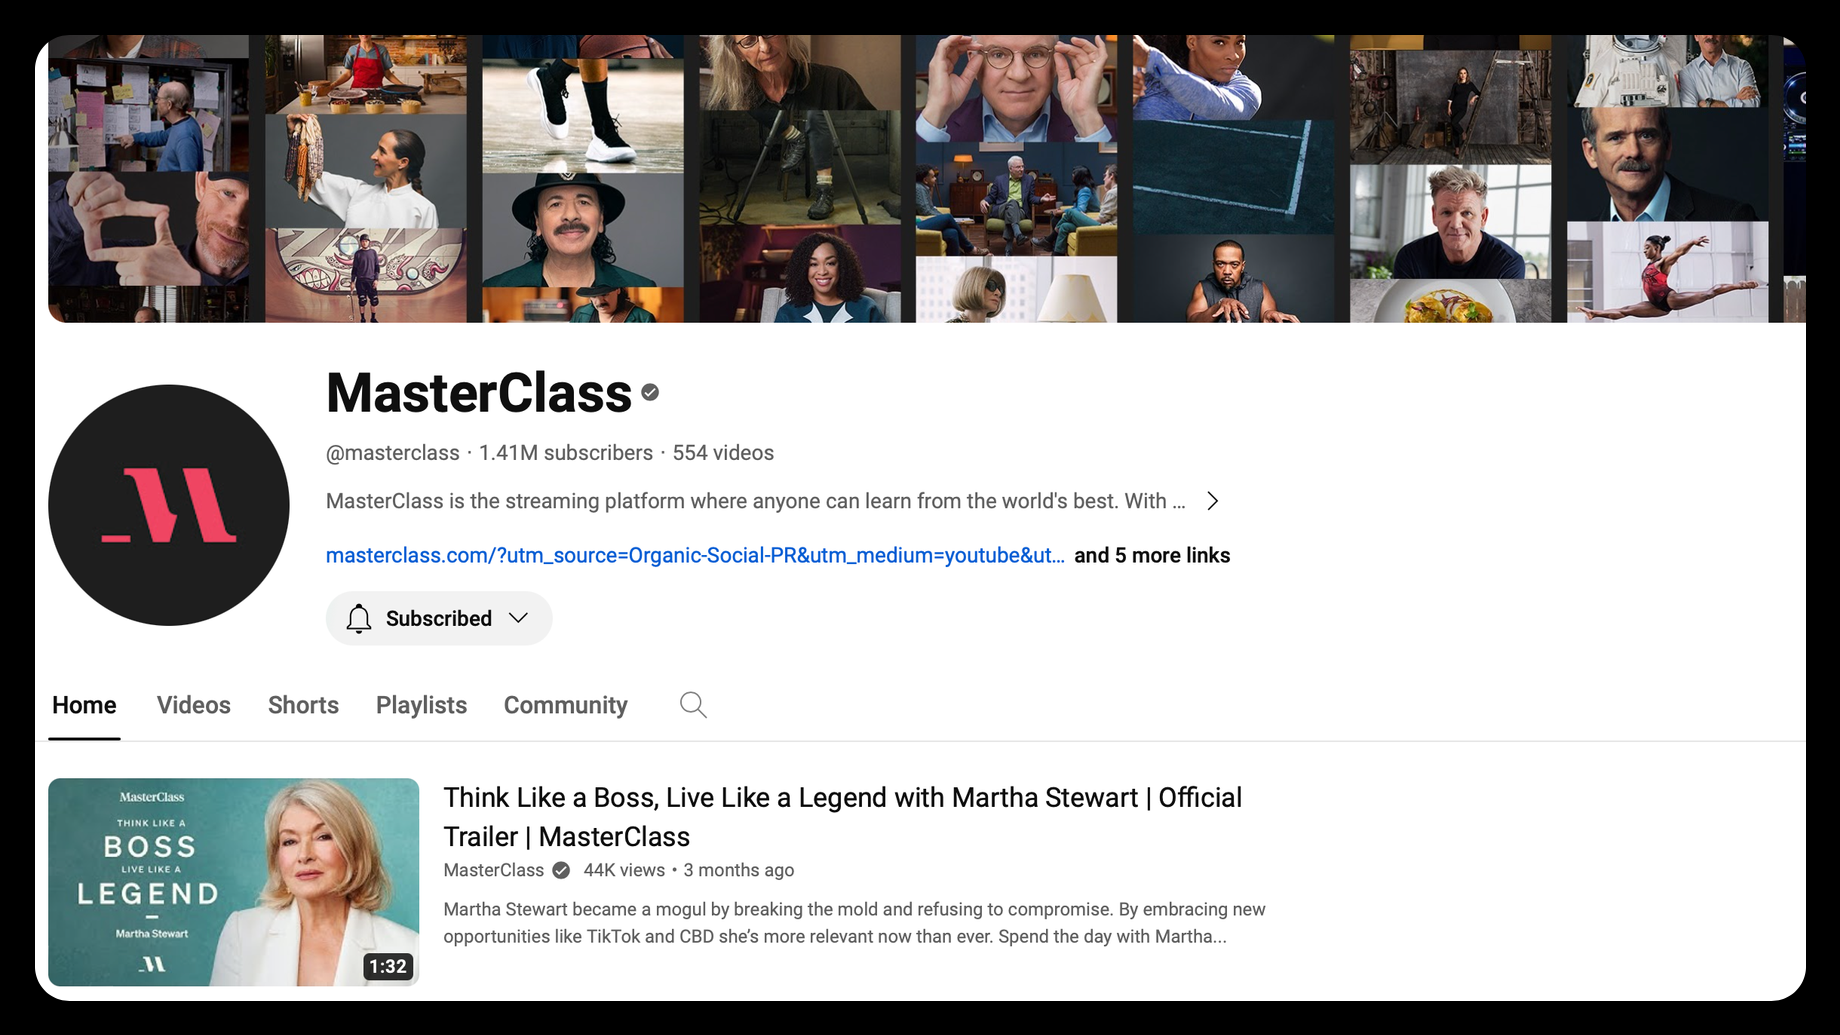Click the masterclass.com link in the channel info
This screenshot has width=1840, height=1035.
coord(695,555)
